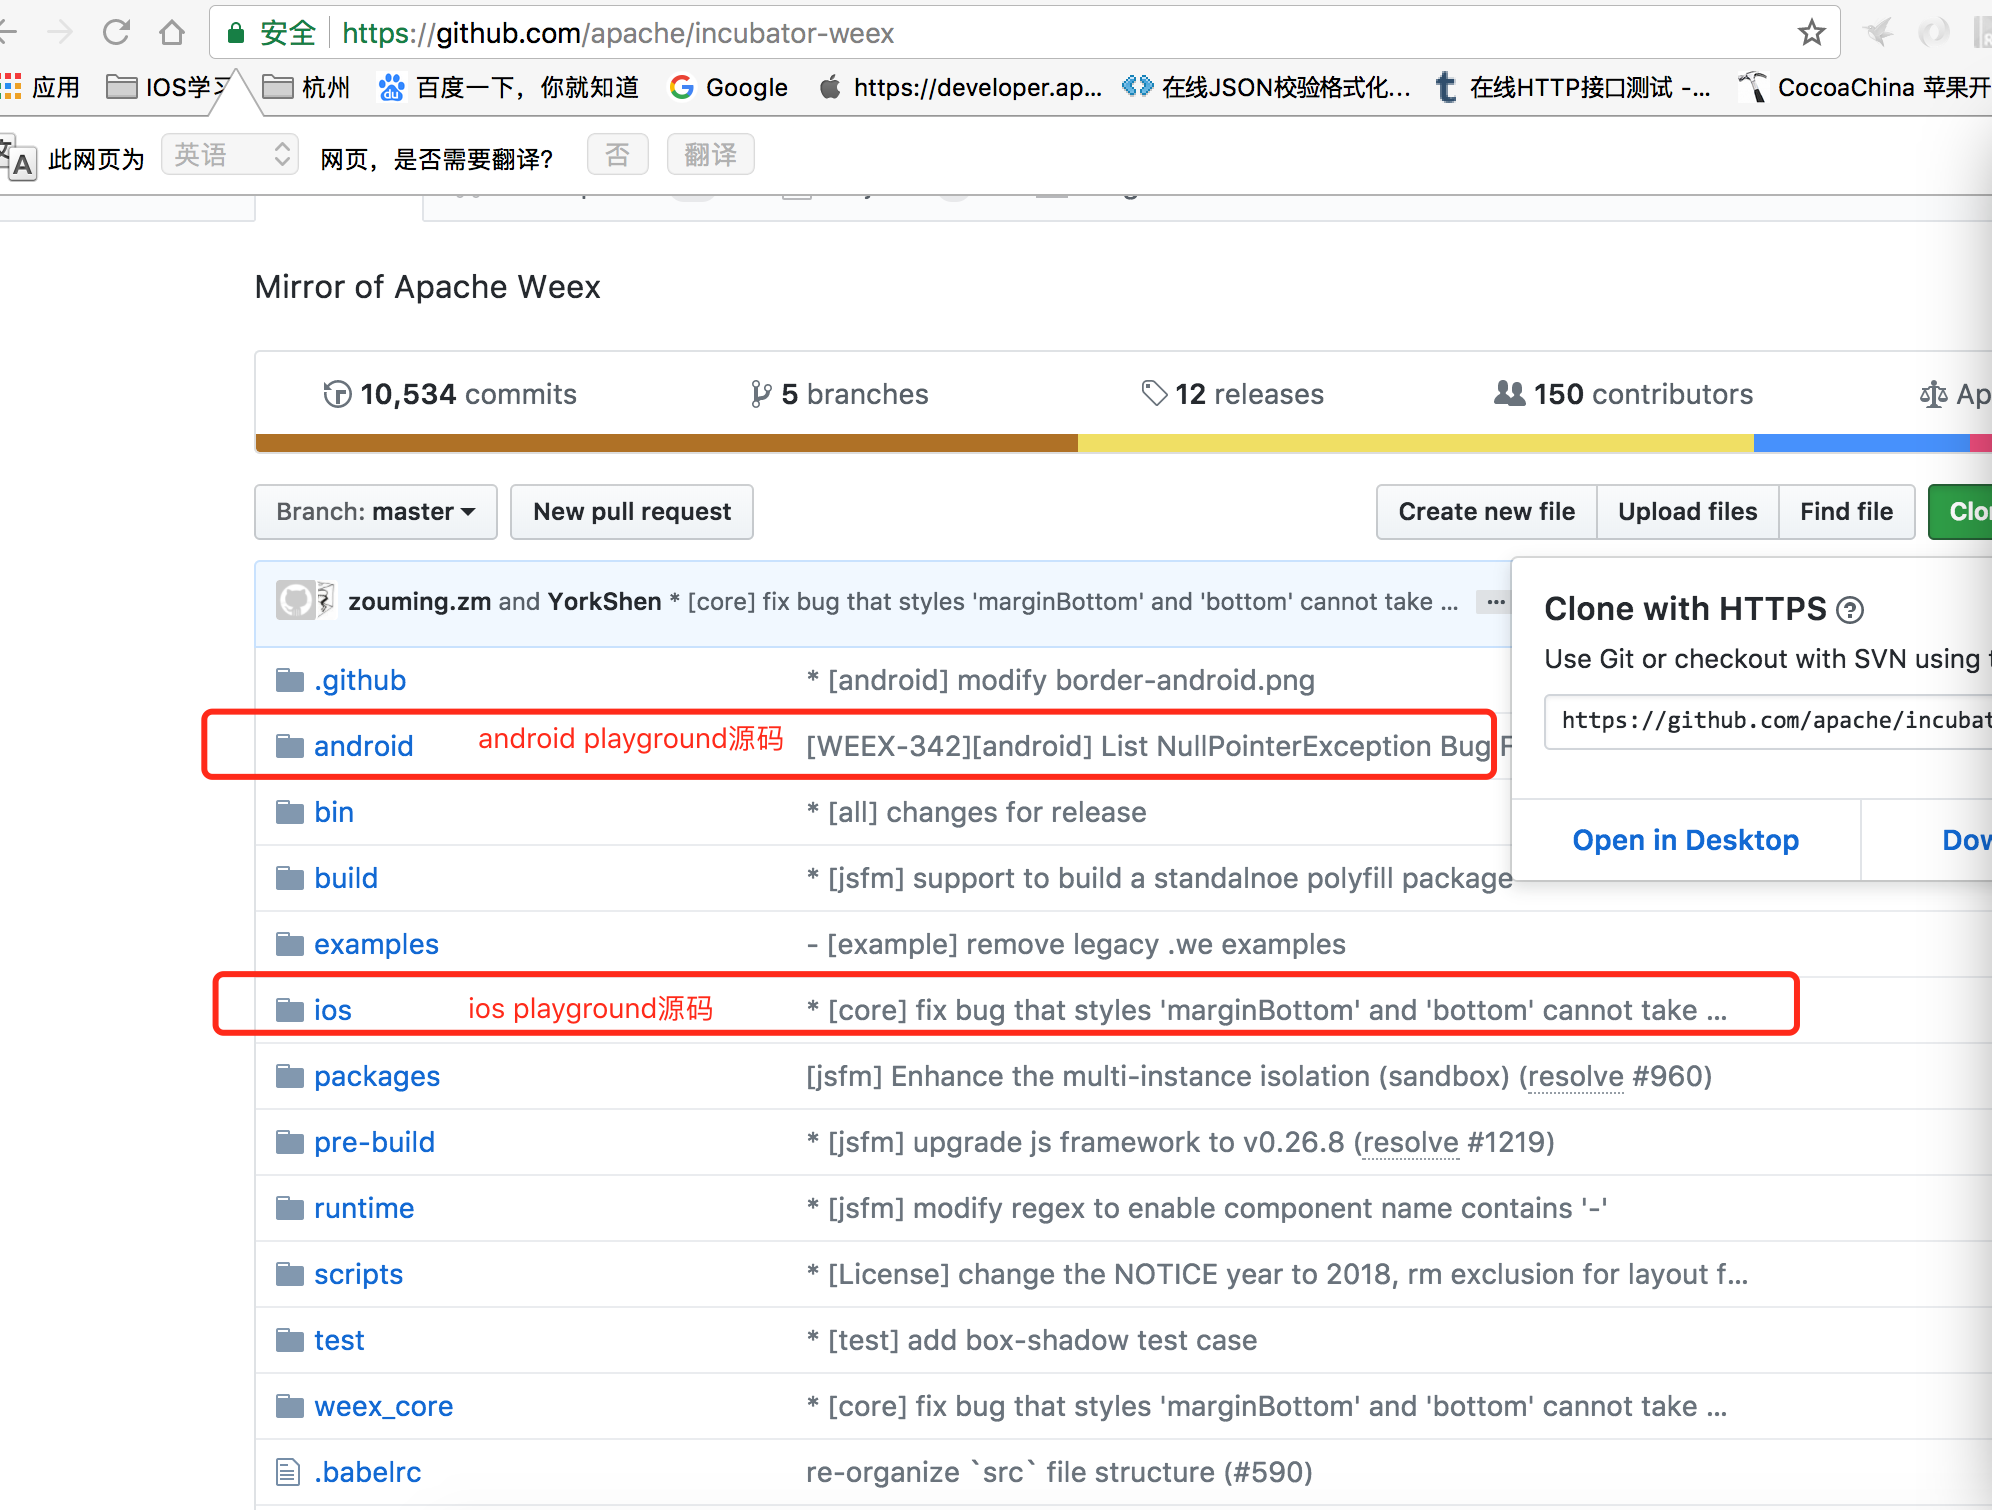1992x1510 pixels.
Task: View the 5 branches
Action: [x=839, y=394]
